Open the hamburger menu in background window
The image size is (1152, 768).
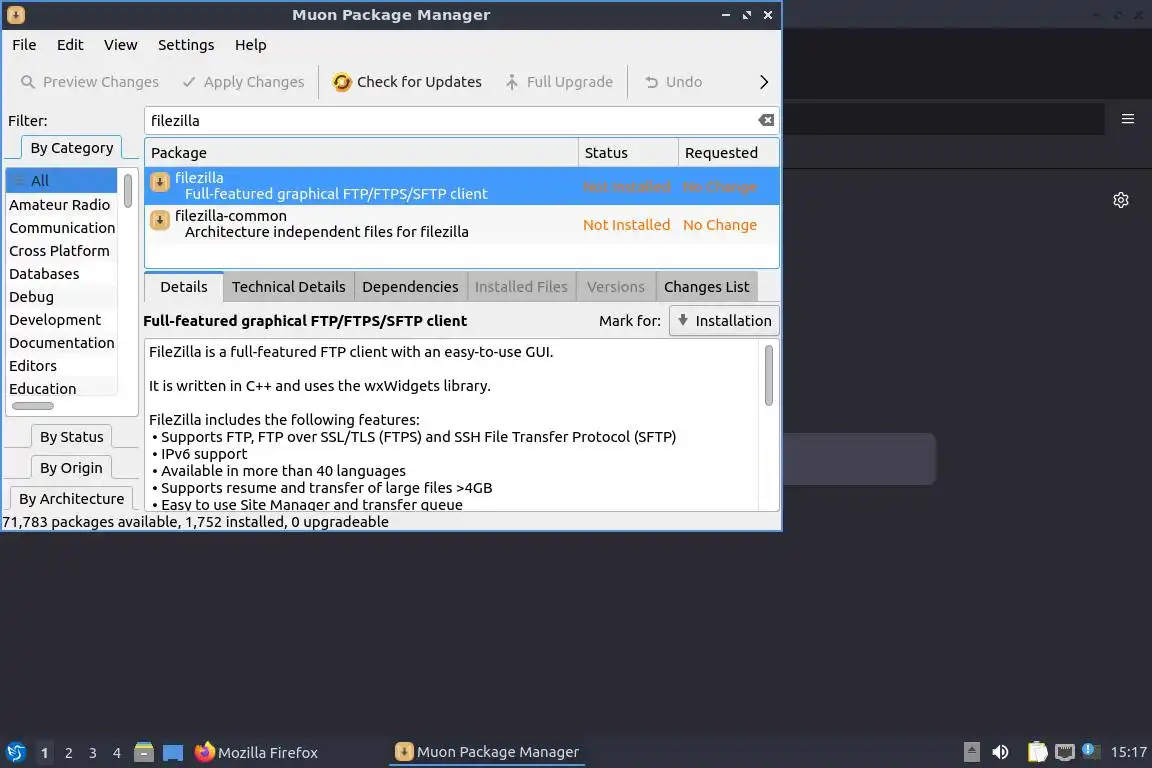pyautogui.click(x=1128, y=119)
